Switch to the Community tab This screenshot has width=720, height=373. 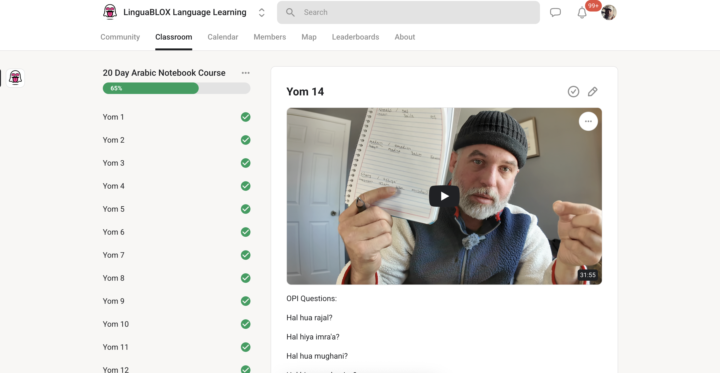(x=120, y=37)
